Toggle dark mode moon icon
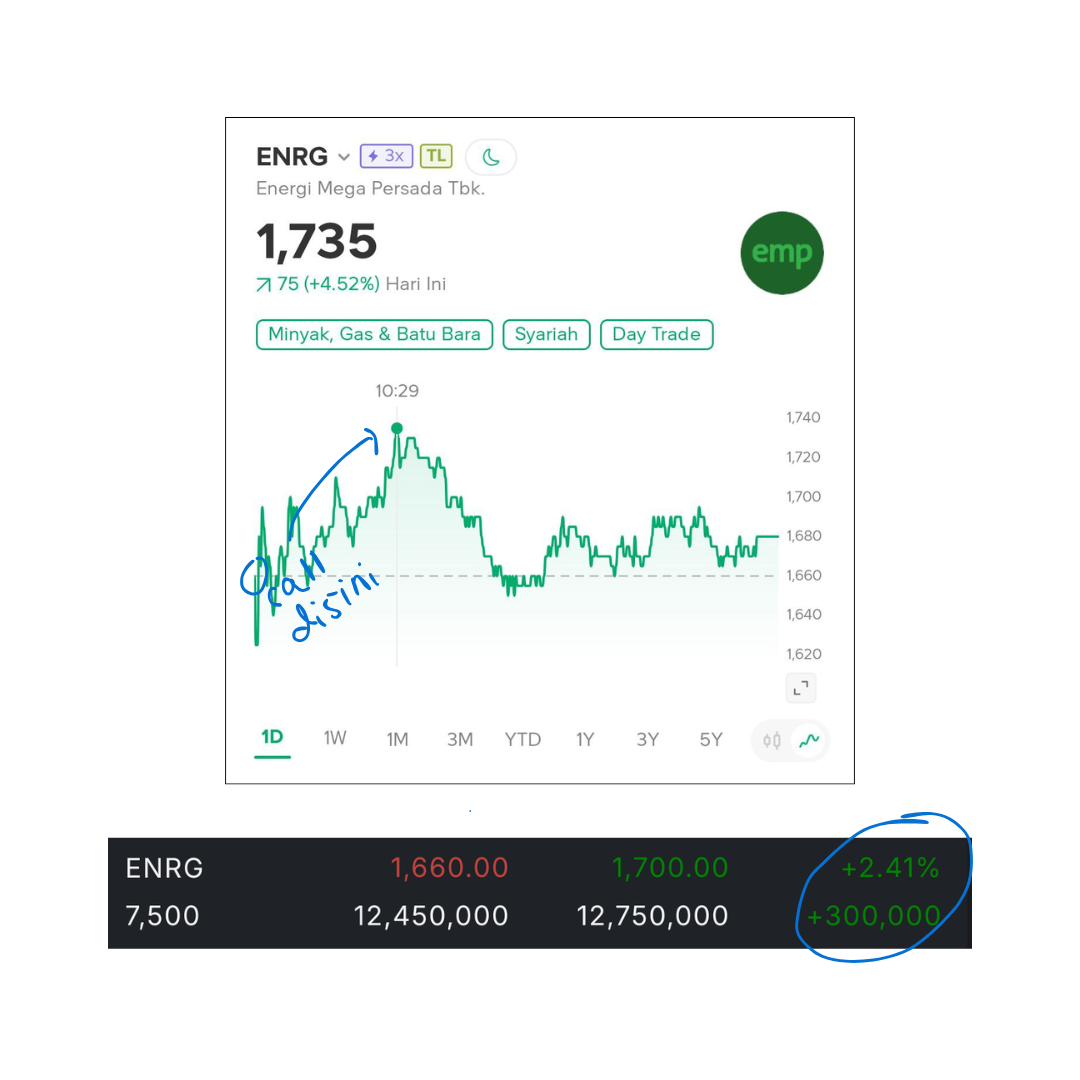1080x1080 pixels. [x=491, y=157]
